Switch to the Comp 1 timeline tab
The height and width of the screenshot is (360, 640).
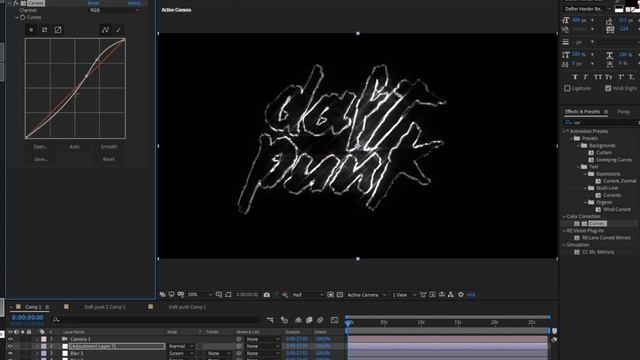tap(33, 307)
